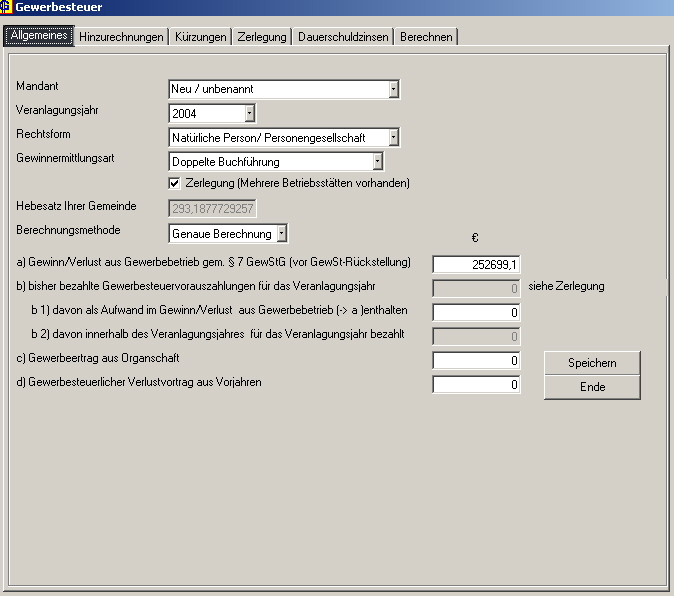Image resolution: width=674 pixels, height=596 pixels.
Task: Click the Speichern button
Action: [x=592, y=363]
